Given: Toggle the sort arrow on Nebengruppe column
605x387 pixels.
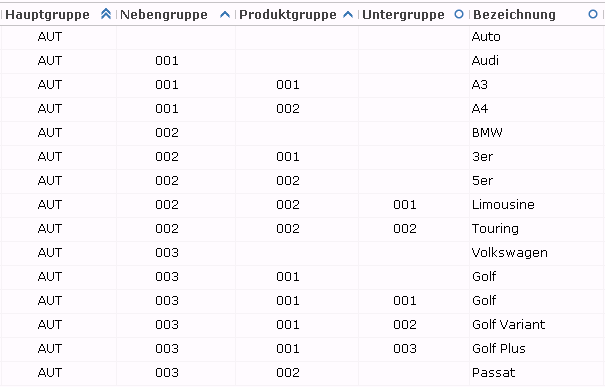Looking at the screenshot, I should [x=225, y=15].
